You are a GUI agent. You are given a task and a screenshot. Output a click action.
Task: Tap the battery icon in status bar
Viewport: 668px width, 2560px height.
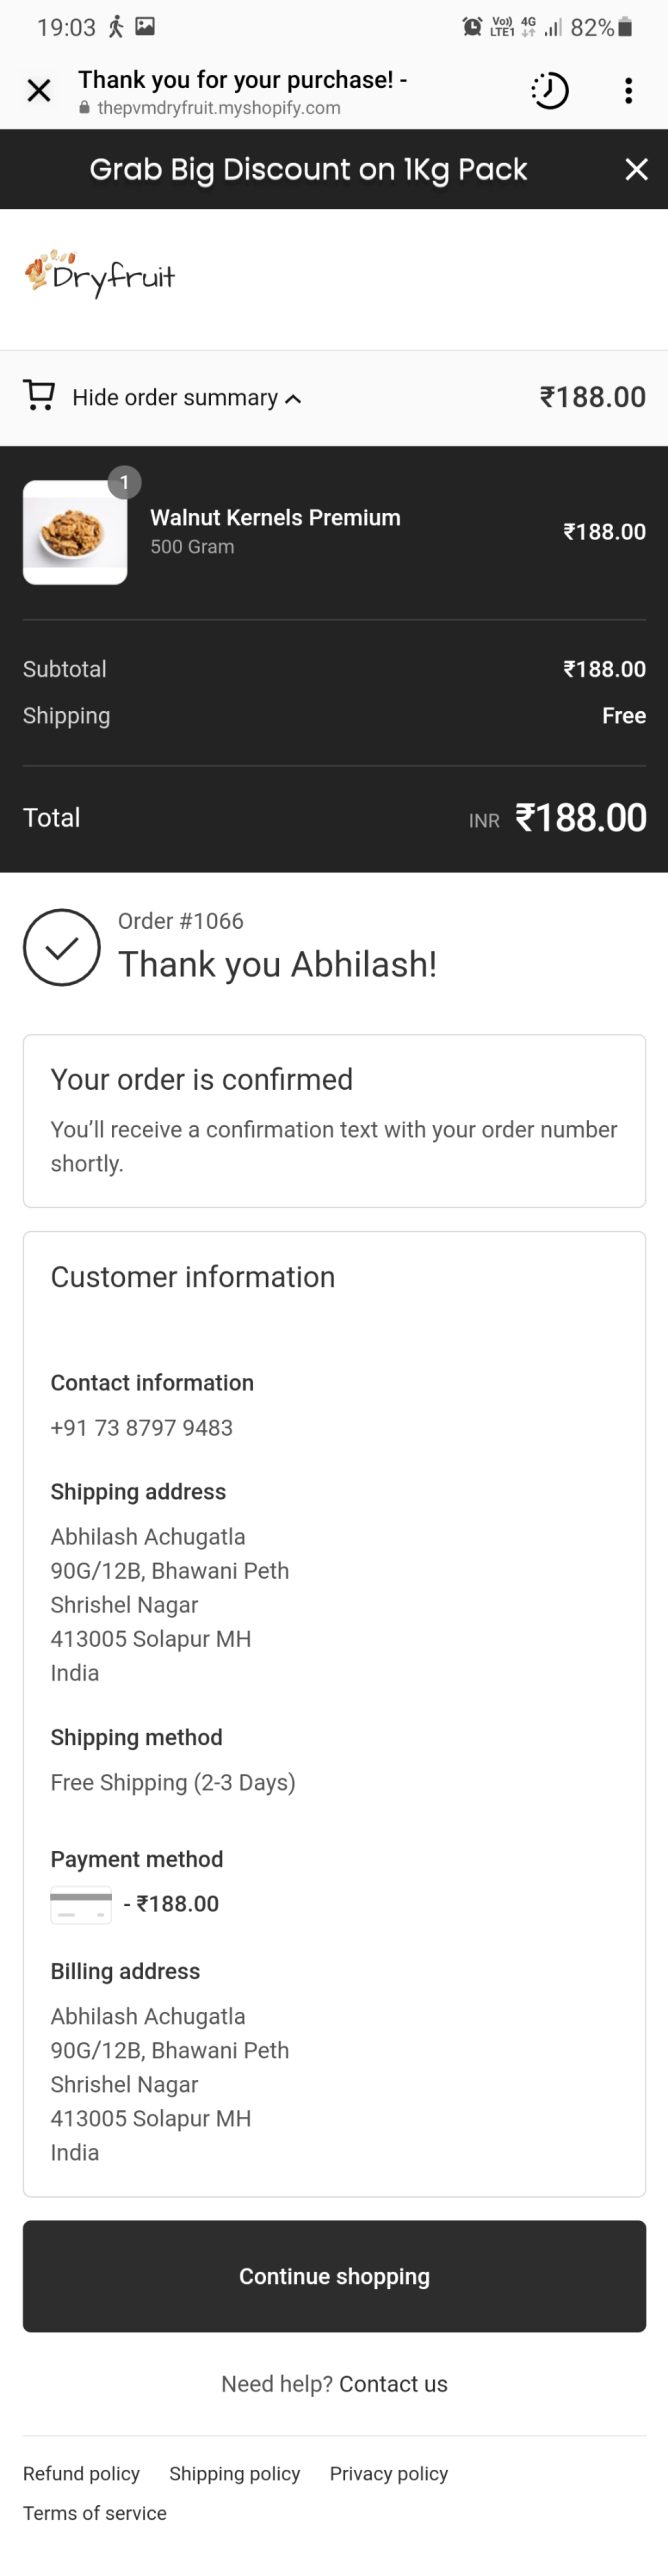(x=625, y=27)
